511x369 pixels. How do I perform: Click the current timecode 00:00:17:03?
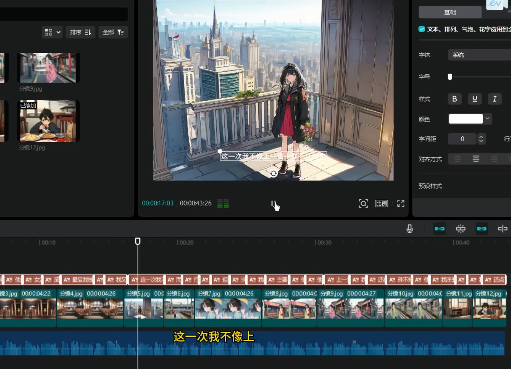pyautogui.click(x=157, y=203)
